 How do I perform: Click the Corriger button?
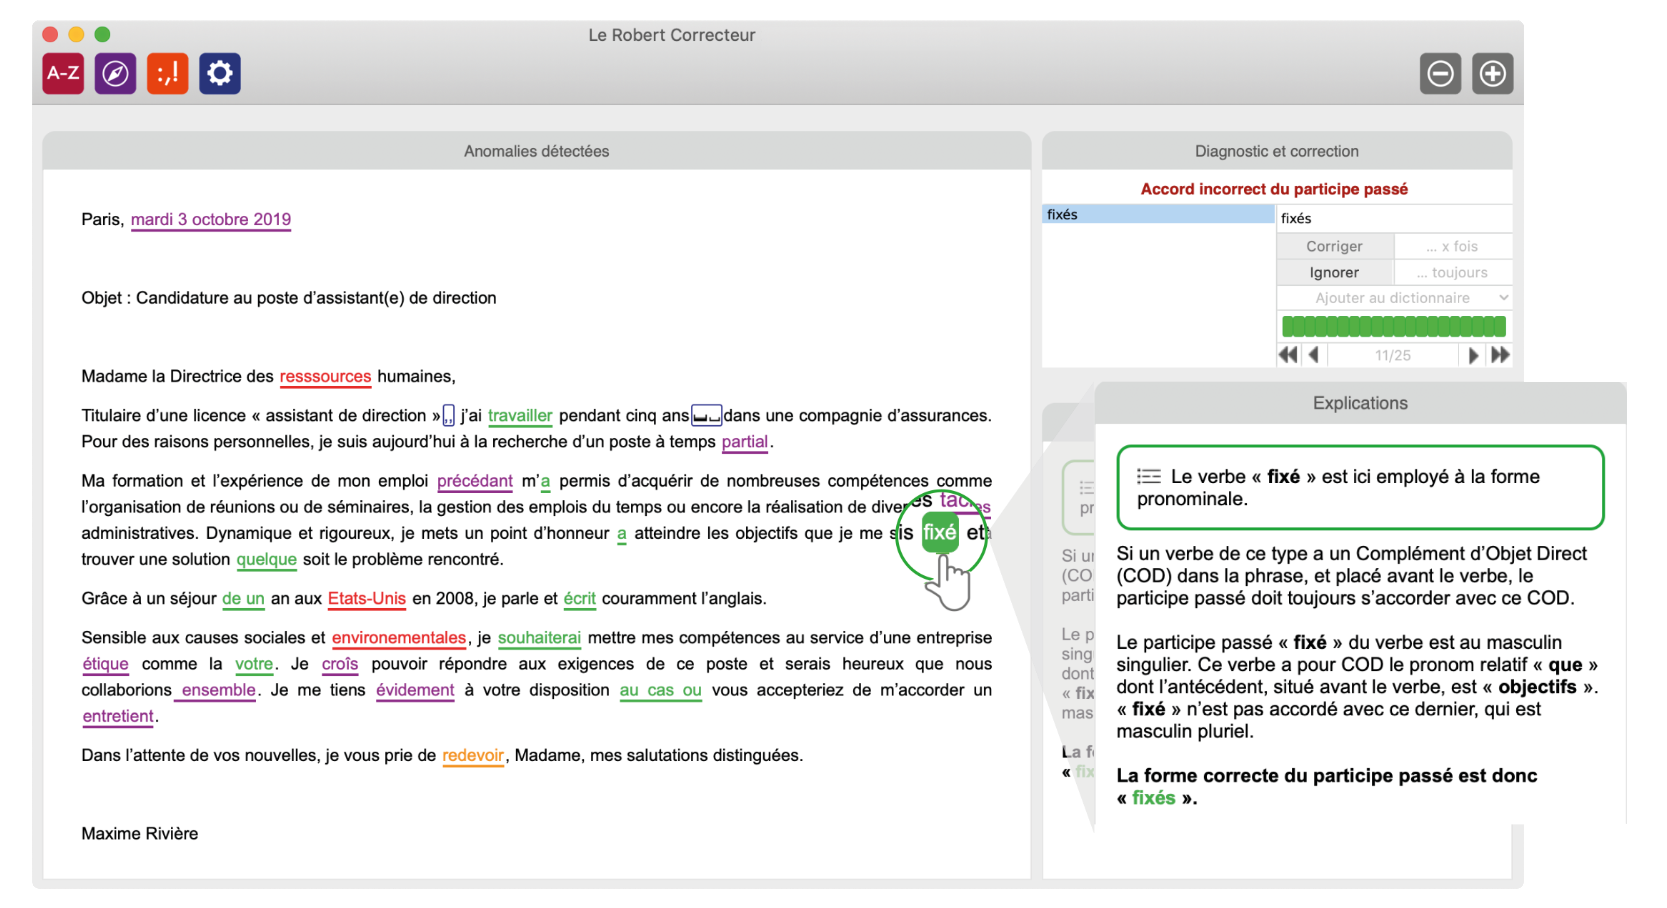click(x=1334, y=246)
